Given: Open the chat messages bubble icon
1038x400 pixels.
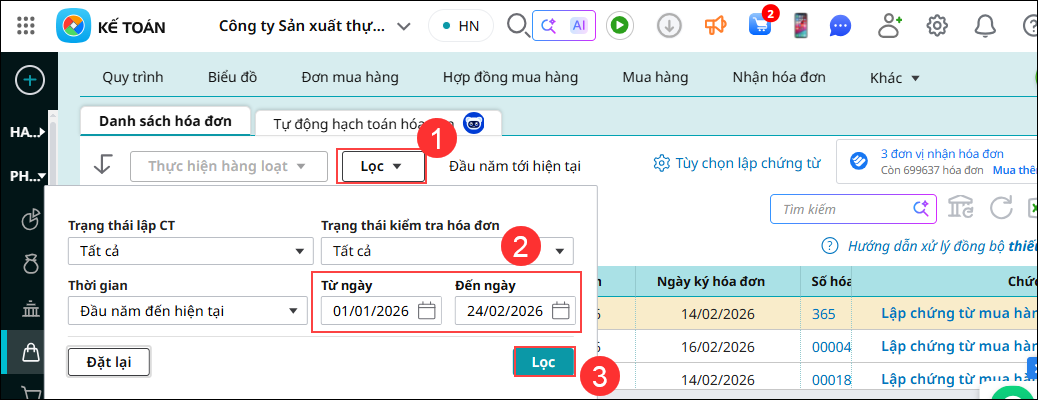Looking at the screenshot, I should tap(843, 26).
